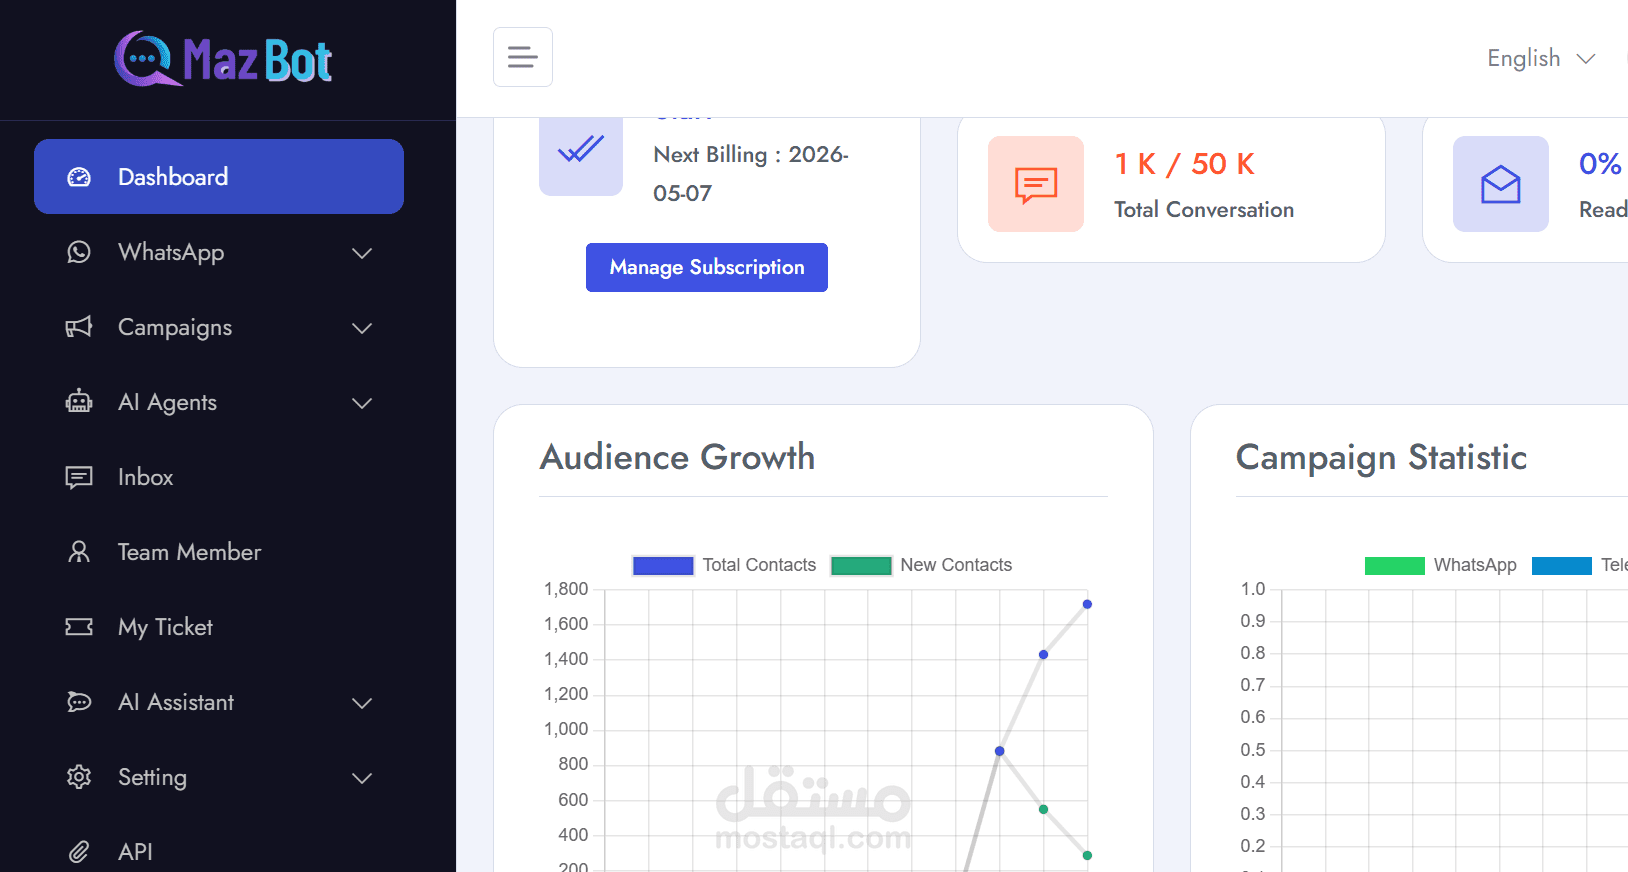1628x872 pixels.
Task: Click the API paperclip icon
Action: point(79,852)
